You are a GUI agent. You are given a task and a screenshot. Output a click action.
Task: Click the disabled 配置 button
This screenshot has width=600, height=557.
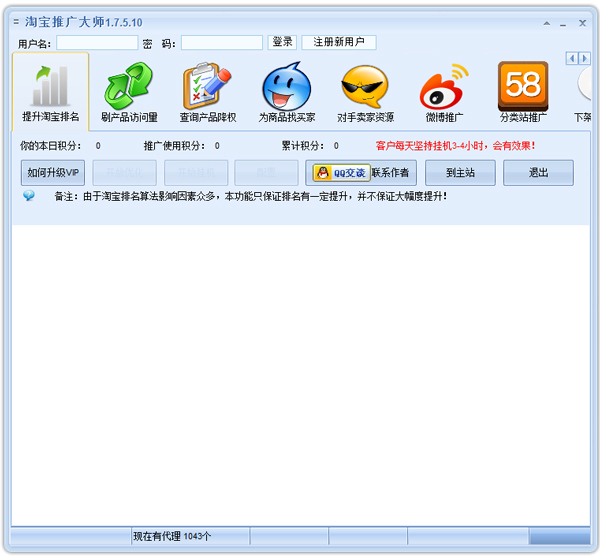coord(266,173)
